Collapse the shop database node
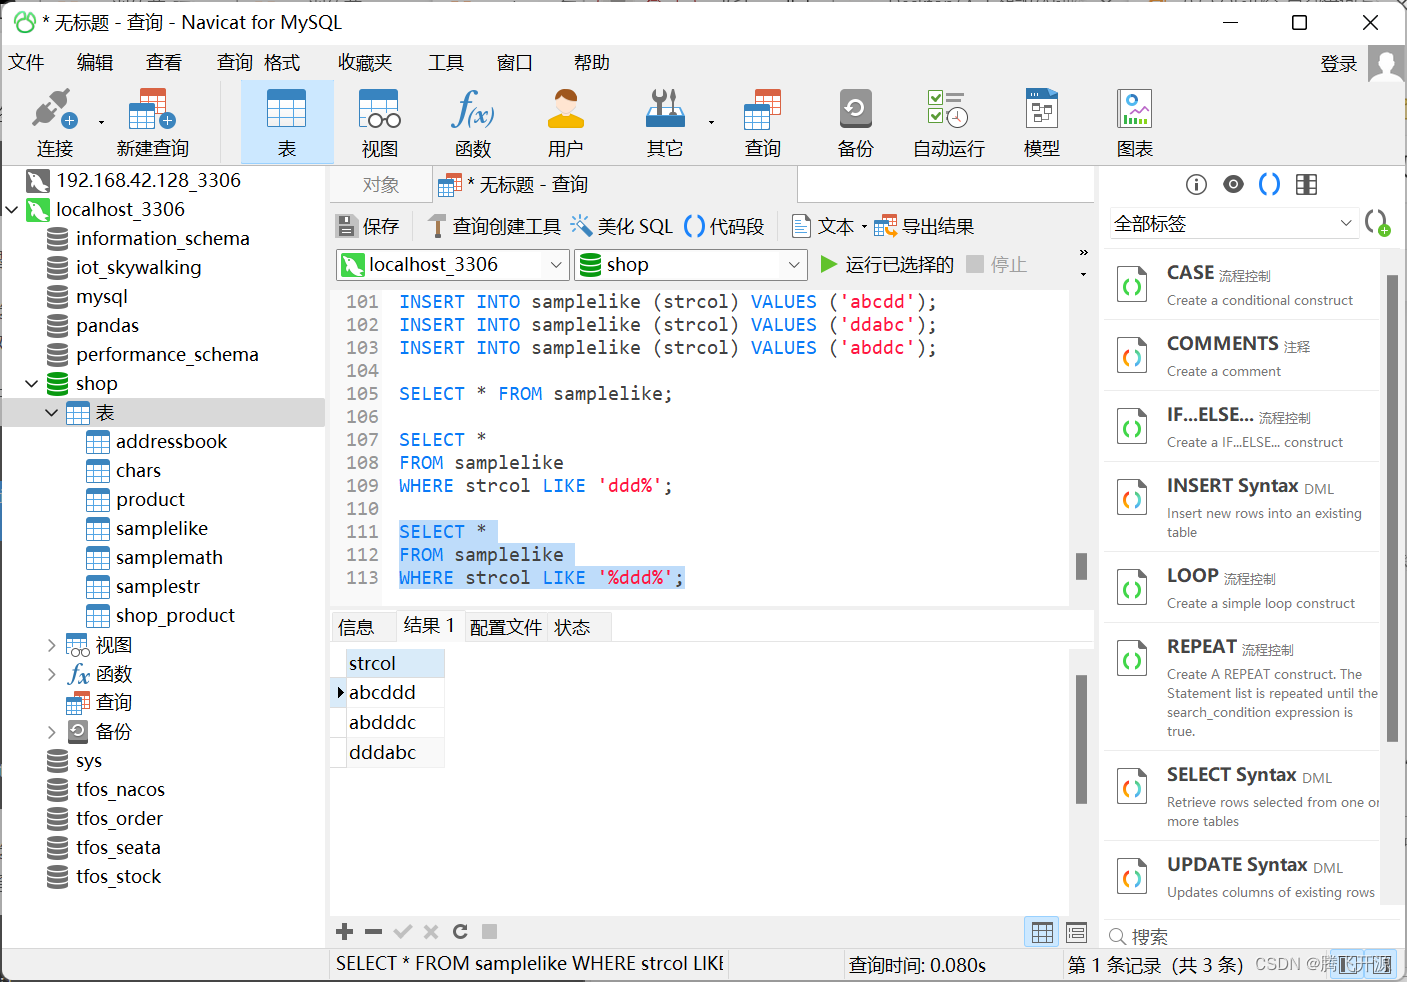This screenshot has width=1407, height=982. click(x=32, y=384)
